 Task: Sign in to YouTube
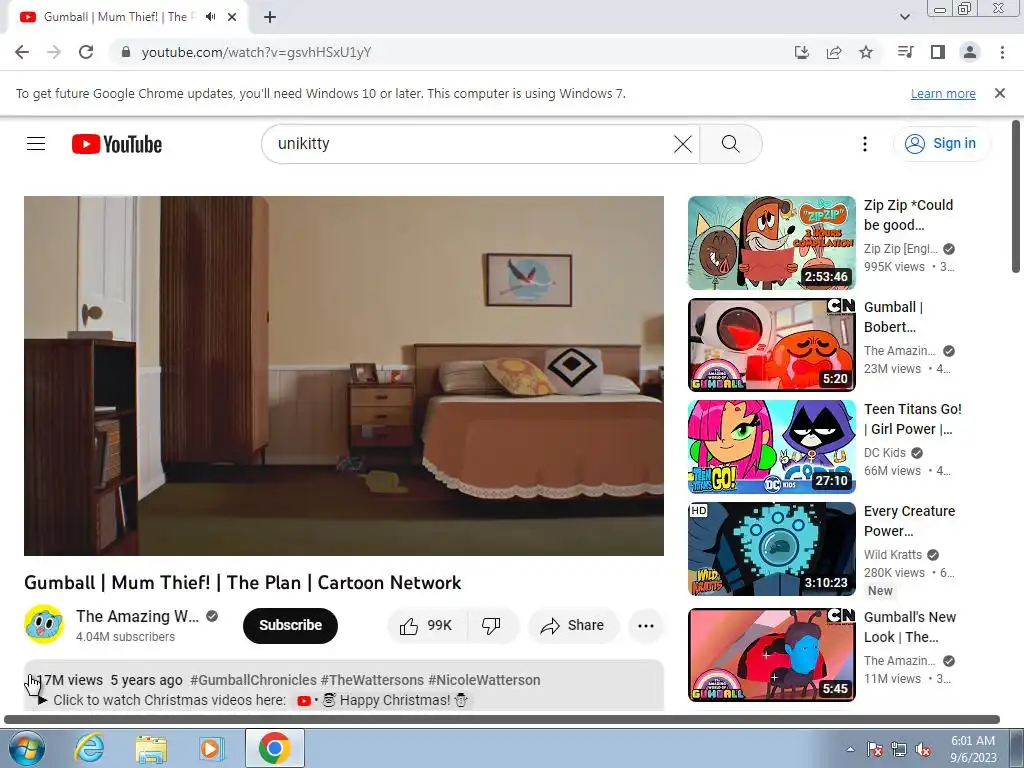click(x=941, y=144)
